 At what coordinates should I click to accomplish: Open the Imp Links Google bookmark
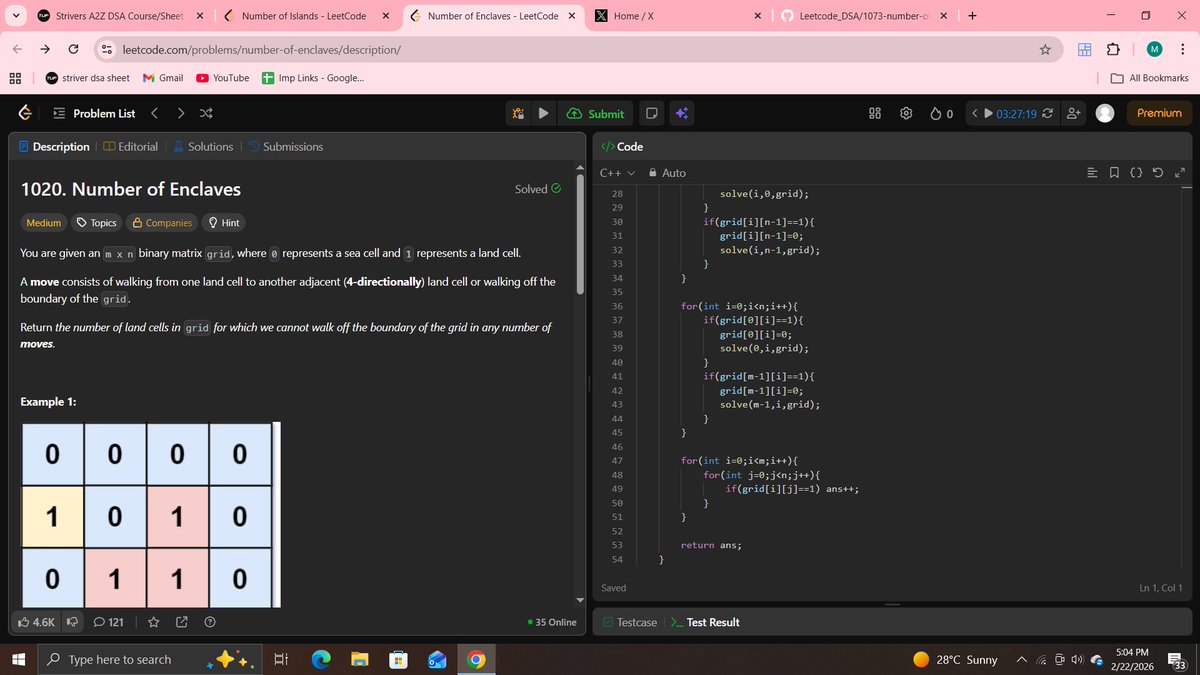312,78
